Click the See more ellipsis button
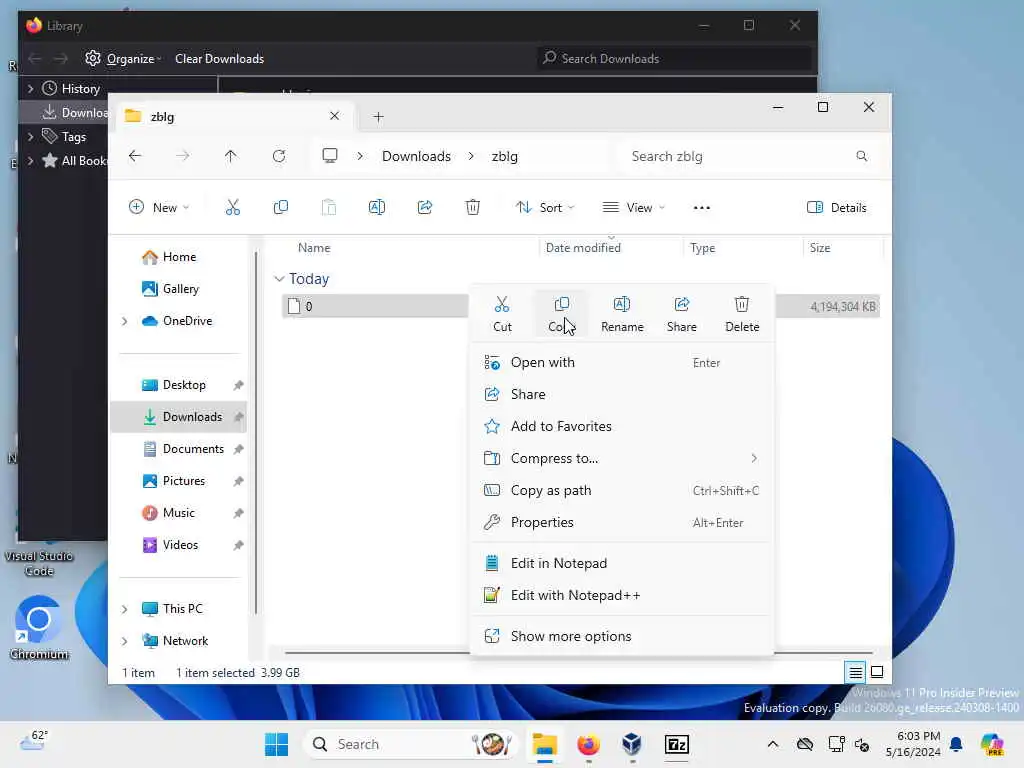This screenshot has width=1024, height=768. (x=701, y=208)
